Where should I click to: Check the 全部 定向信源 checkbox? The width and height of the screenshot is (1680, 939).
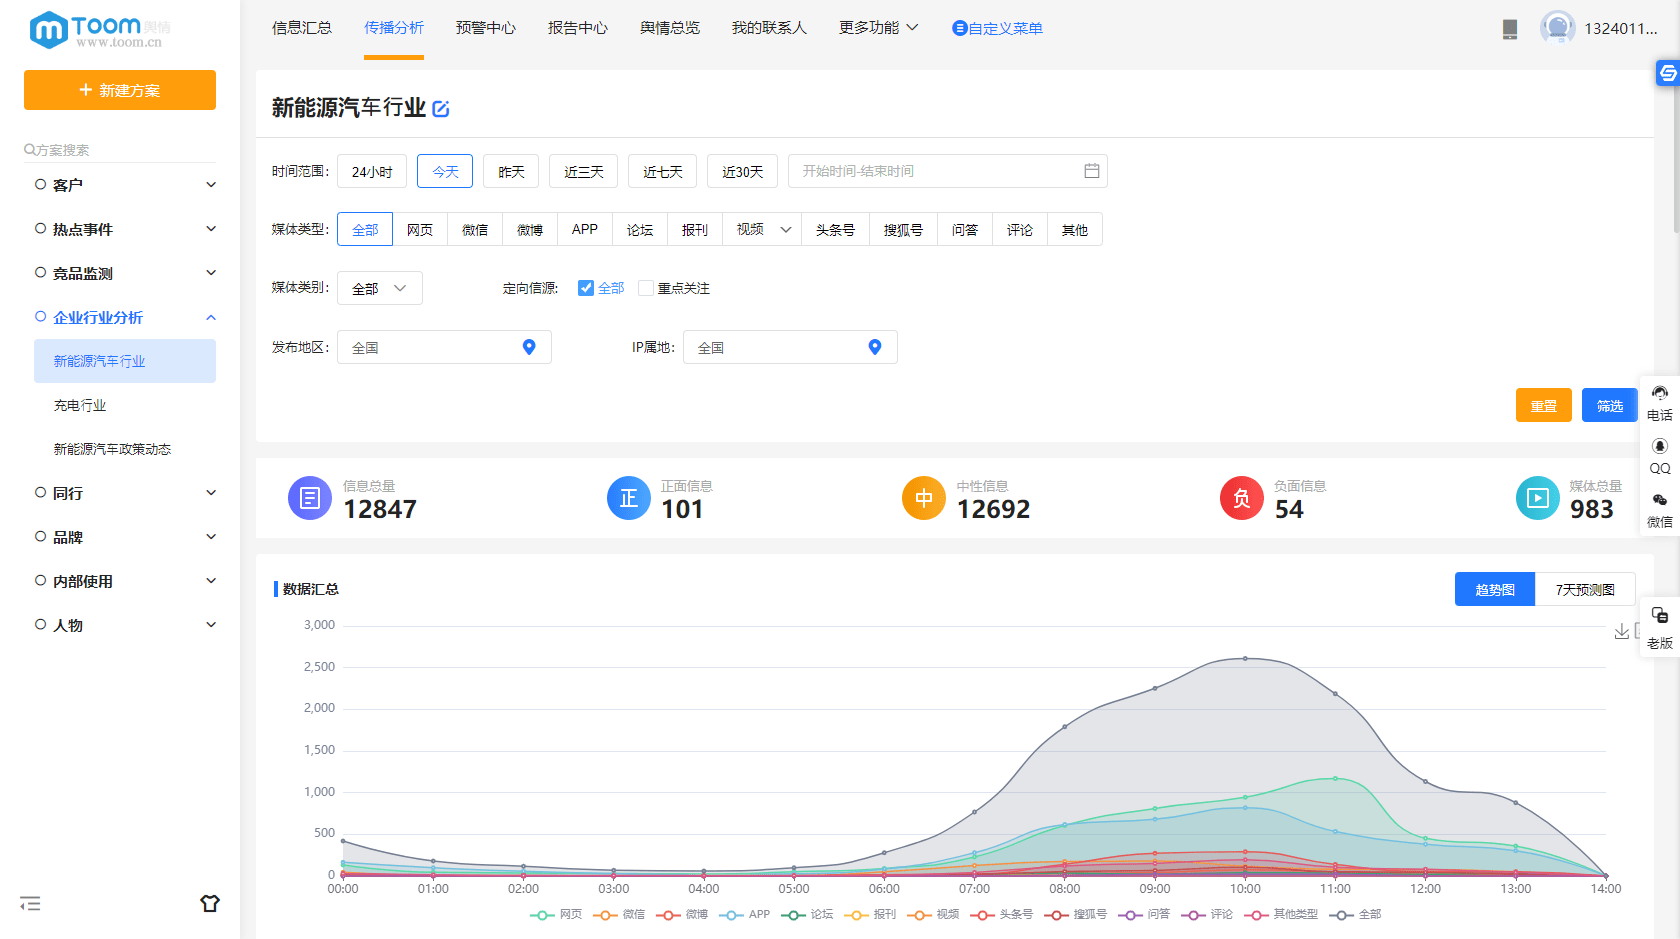point(586,288)
